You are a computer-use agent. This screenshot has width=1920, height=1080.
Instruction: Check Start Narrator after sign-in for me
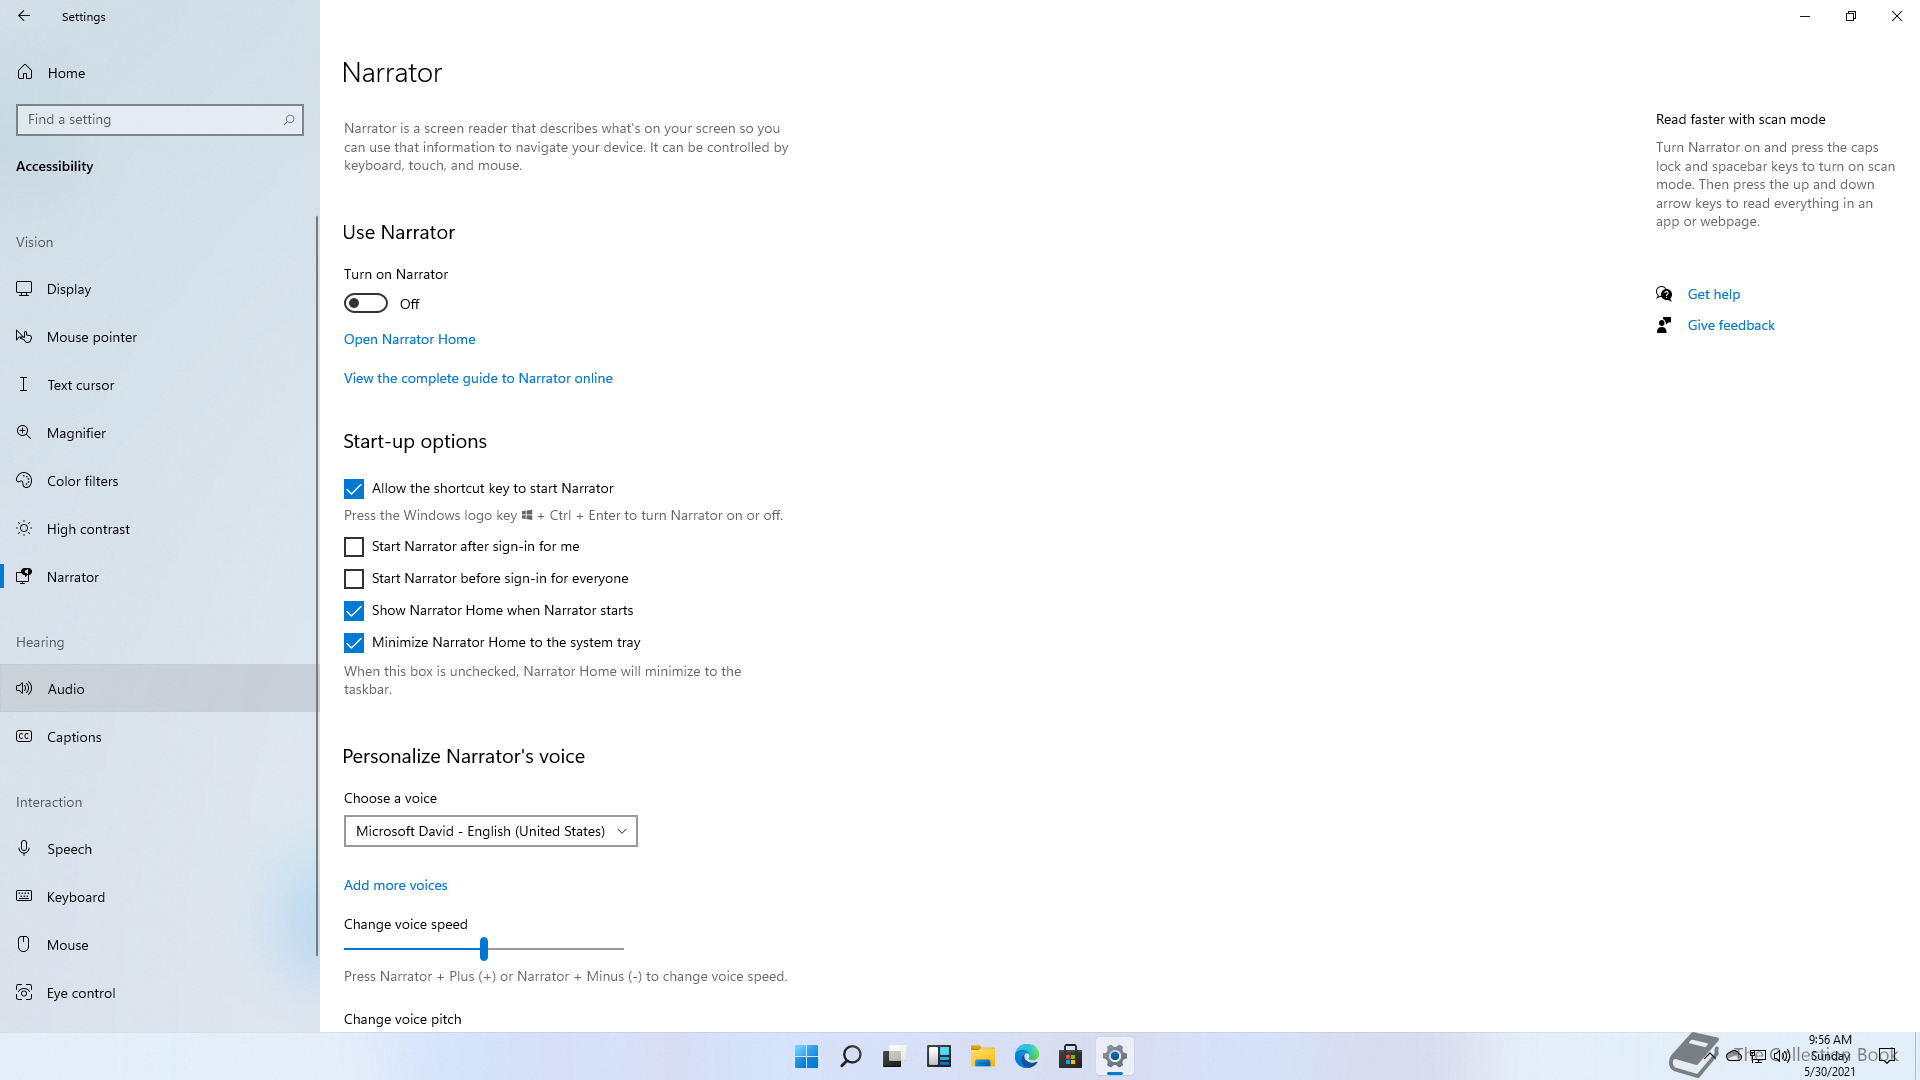pyautogui.click(x=354, y=547)
